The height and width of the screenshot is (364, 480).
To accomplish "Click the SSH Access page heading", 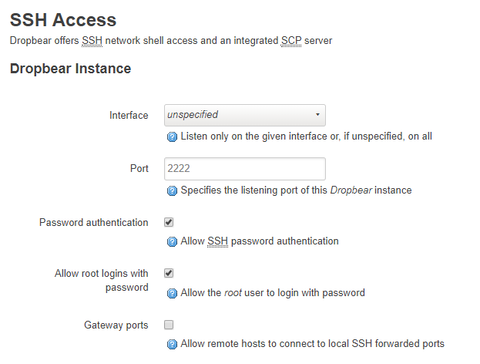I will click(x=63, y=20).
